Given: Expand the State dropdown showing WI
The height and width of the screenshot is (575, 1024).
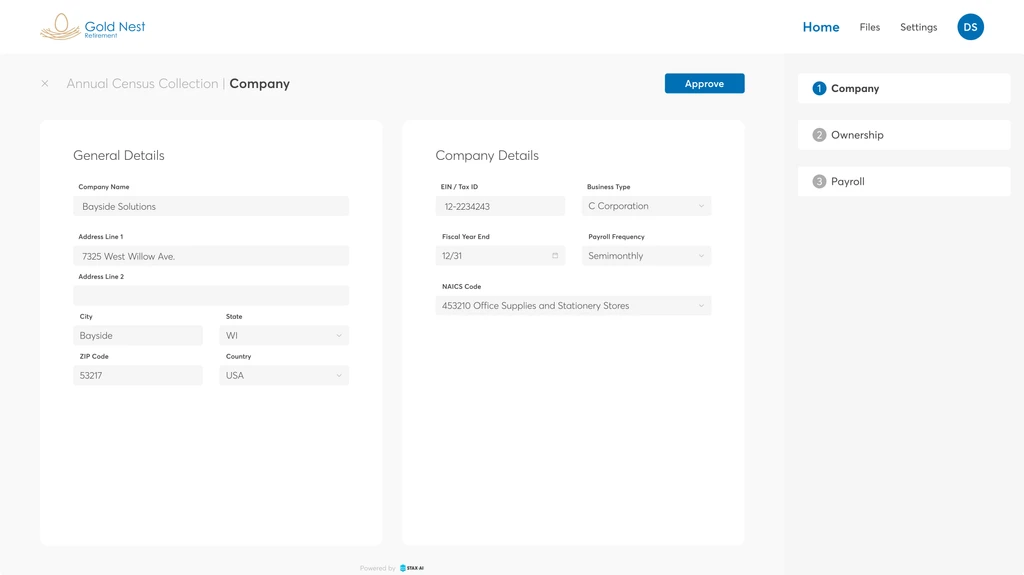Looking at the screenshot, I should [x=284, y=336].
